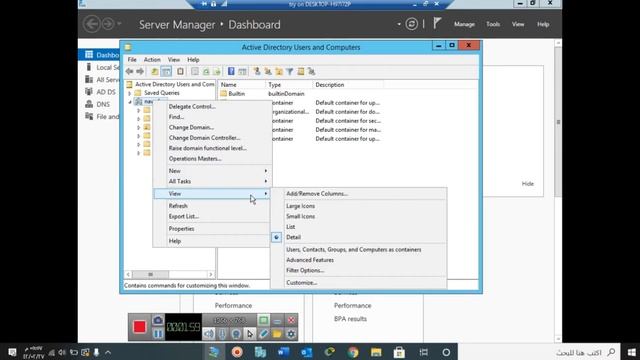
Task: Click the Server Manager refresh icon
Action: click(411, 24)
